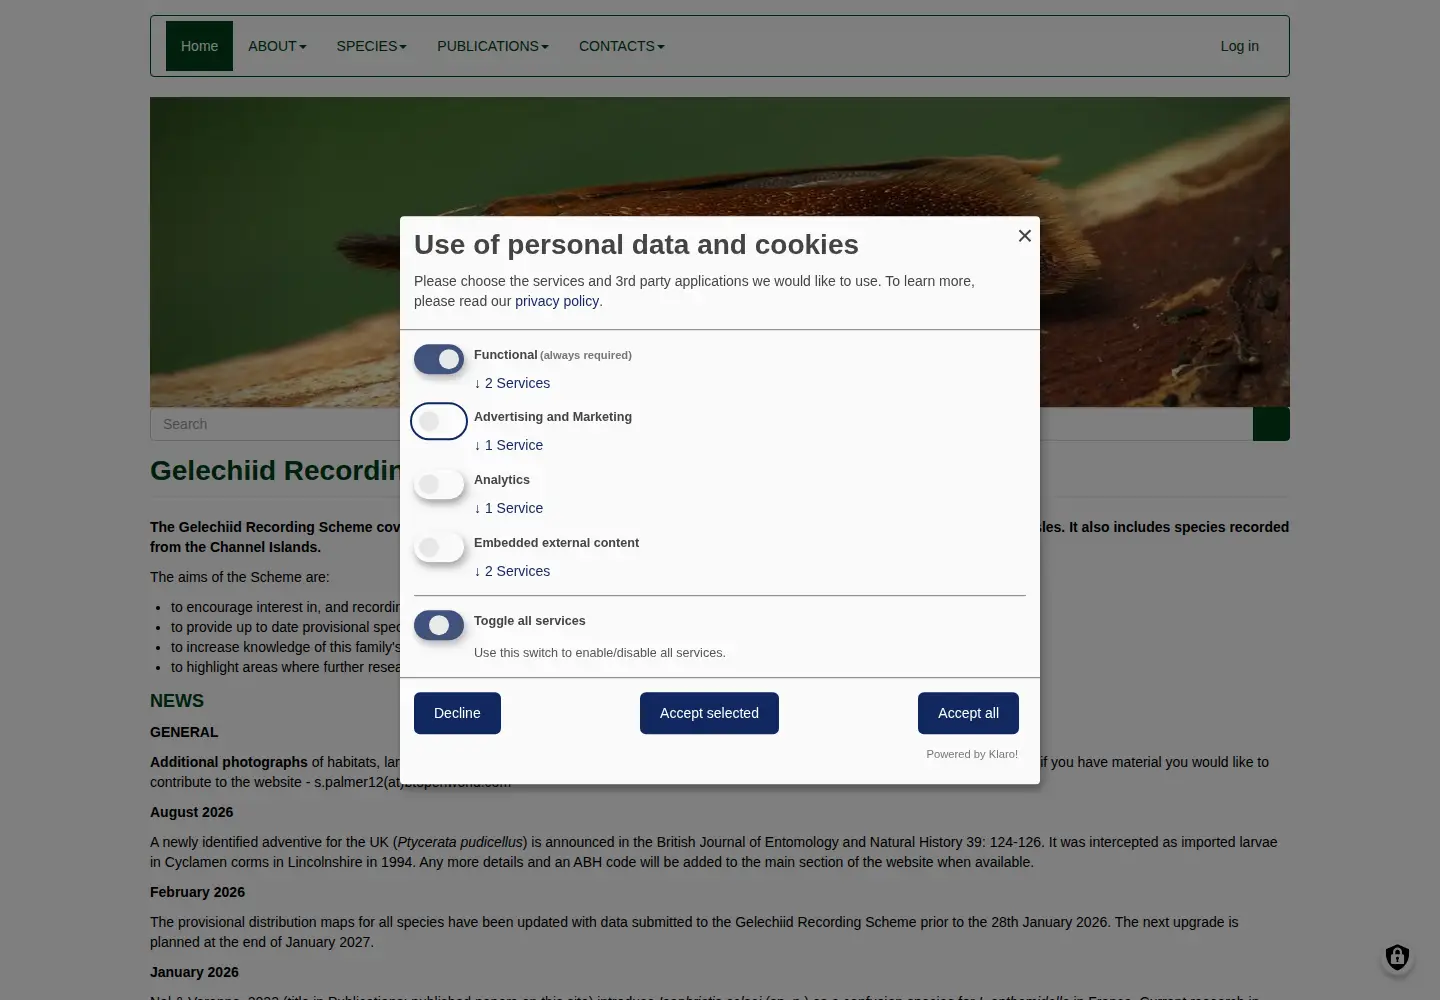Select the NEWS heading text
Screen dimensions: 1440x1000
coord(177,701)
